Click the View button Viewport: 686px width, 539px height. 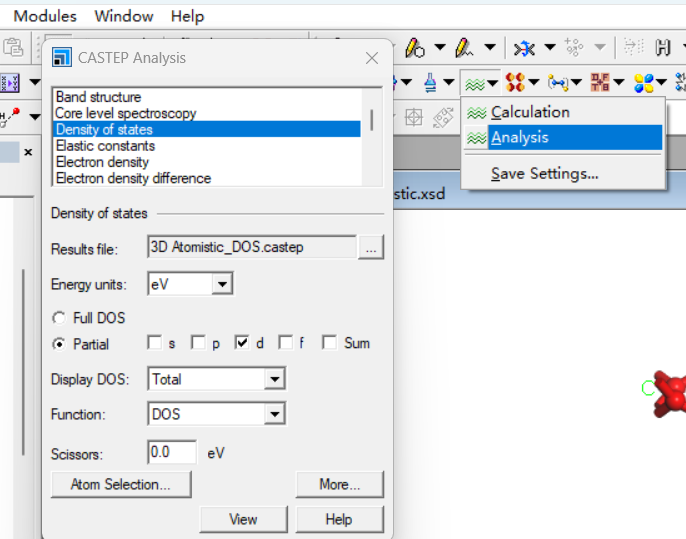coord(244,519)
